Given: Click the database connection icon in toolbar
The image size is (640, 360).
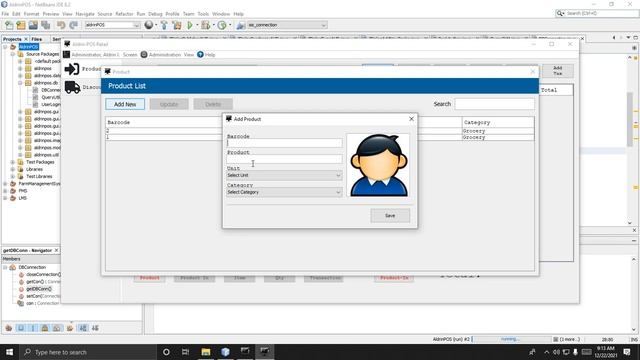Looking at the screenshot, I should pyautogui.click(x=241, y=25).
